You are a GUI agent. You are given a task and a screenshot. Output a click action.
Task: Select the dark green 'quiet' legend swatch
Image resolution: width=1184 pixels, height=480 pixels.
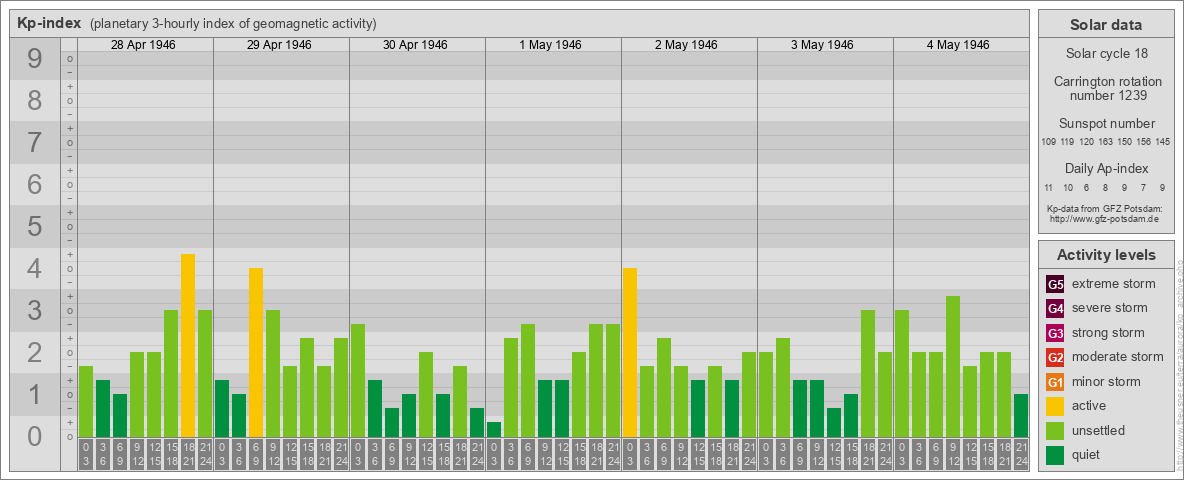(x=1056, y=455)
